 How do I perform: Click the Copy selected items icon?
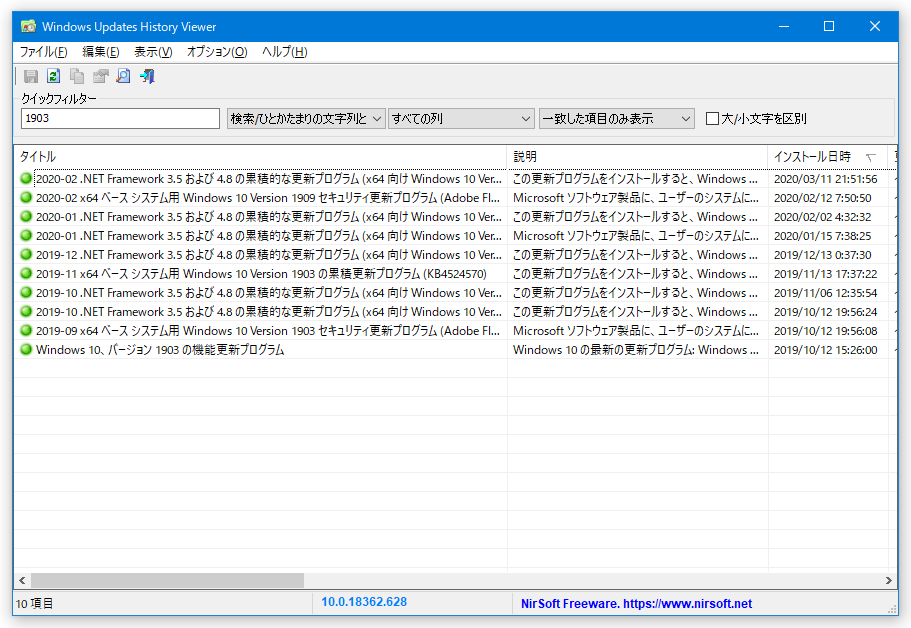point(77,76)
